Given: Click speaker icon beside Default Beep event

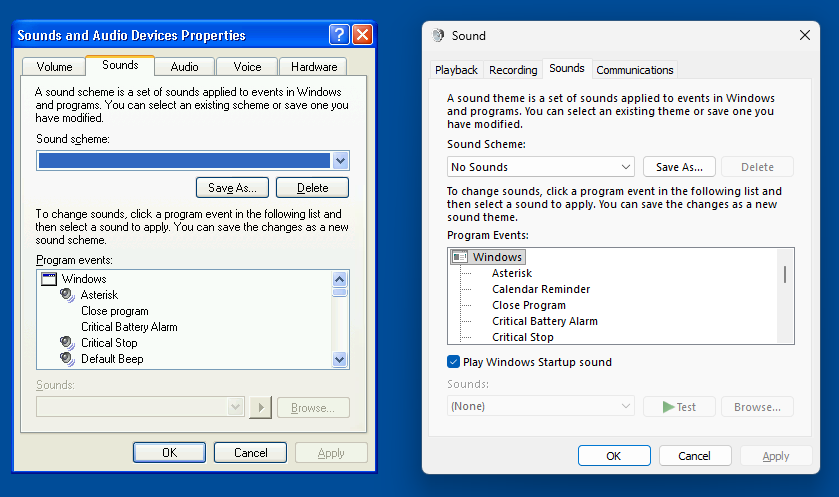Looking at the screenshot, I should tap(67, 359).
